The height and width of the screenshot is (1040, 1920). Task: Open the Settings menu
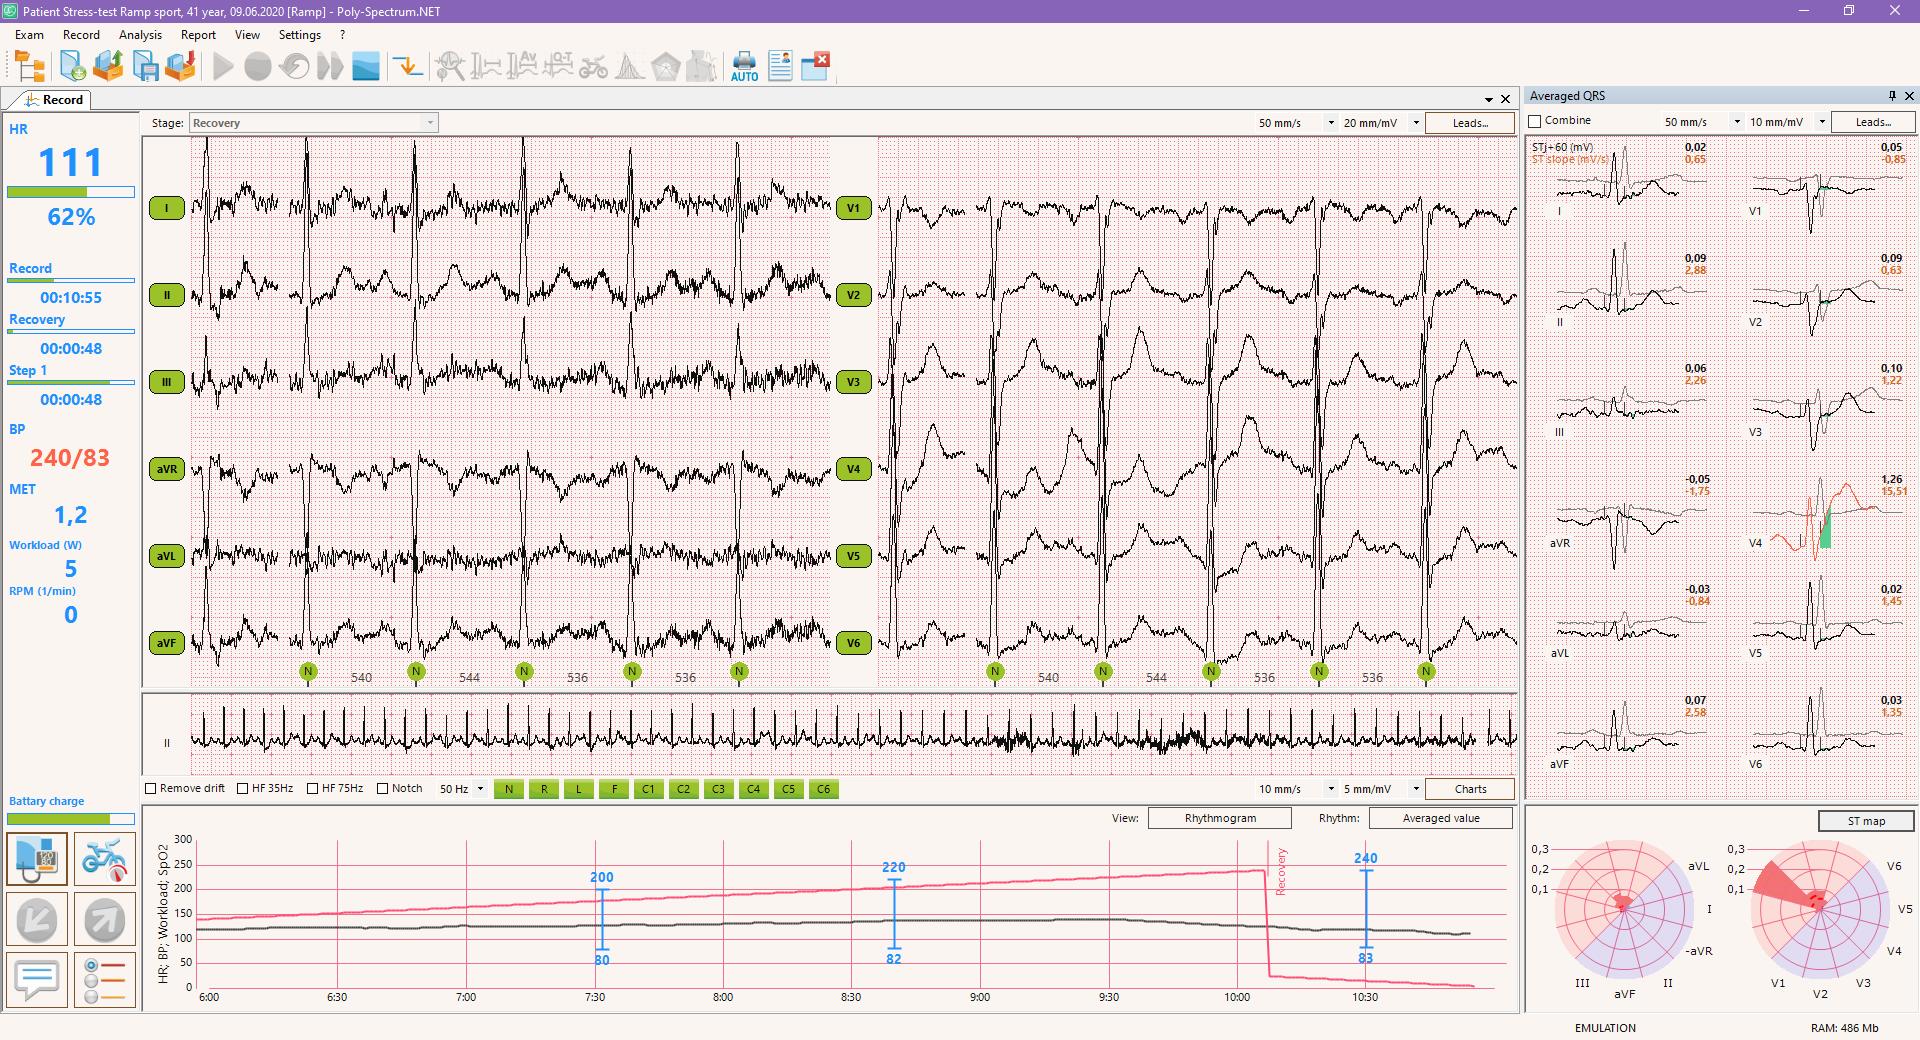[x=300, y=35]
